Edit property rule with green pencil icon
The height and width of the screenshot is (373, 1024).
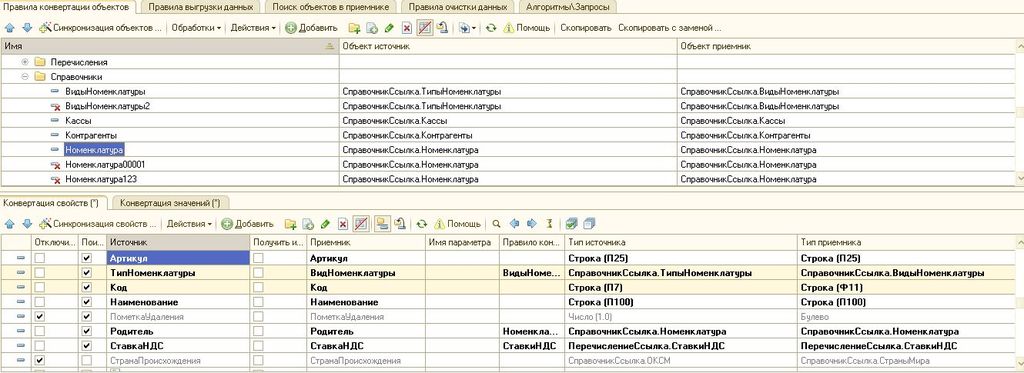pos(325,223)
